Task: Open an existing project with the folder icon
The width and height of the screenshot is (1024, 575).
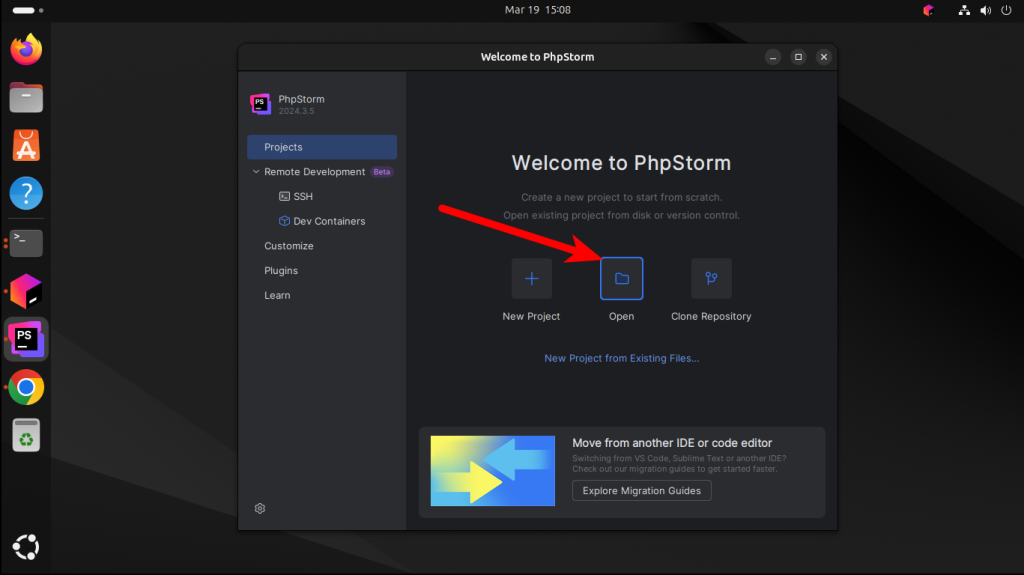Action: click(621, 279)
